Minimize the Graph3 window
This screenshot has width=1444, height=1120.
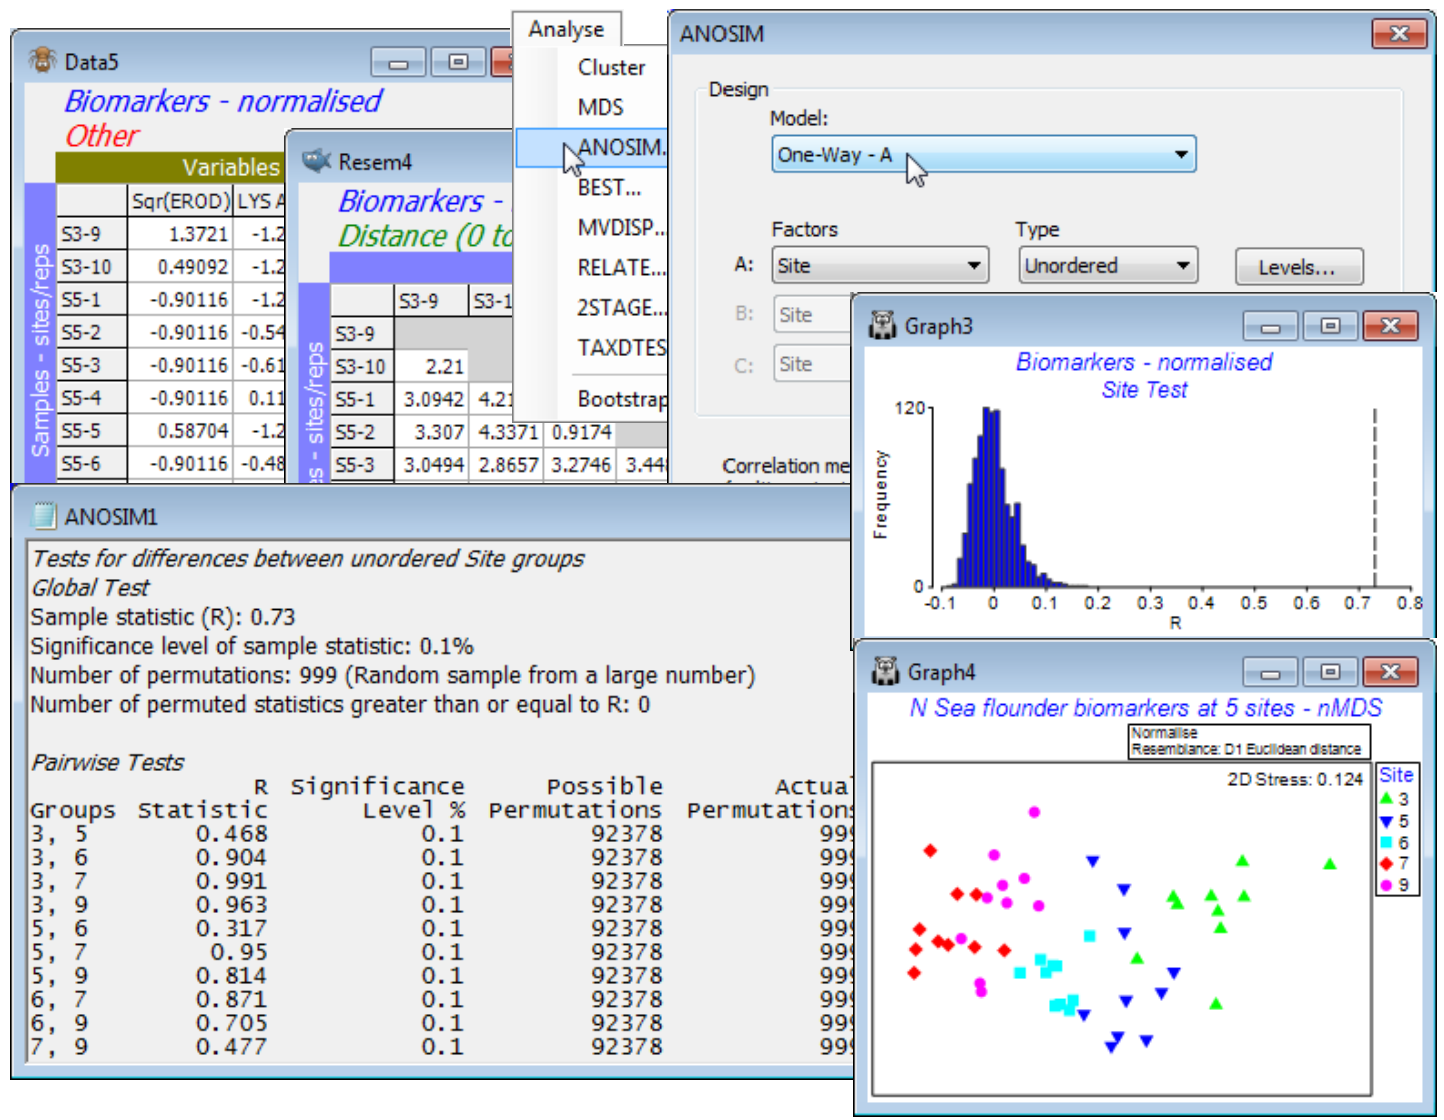point(1270,326)
